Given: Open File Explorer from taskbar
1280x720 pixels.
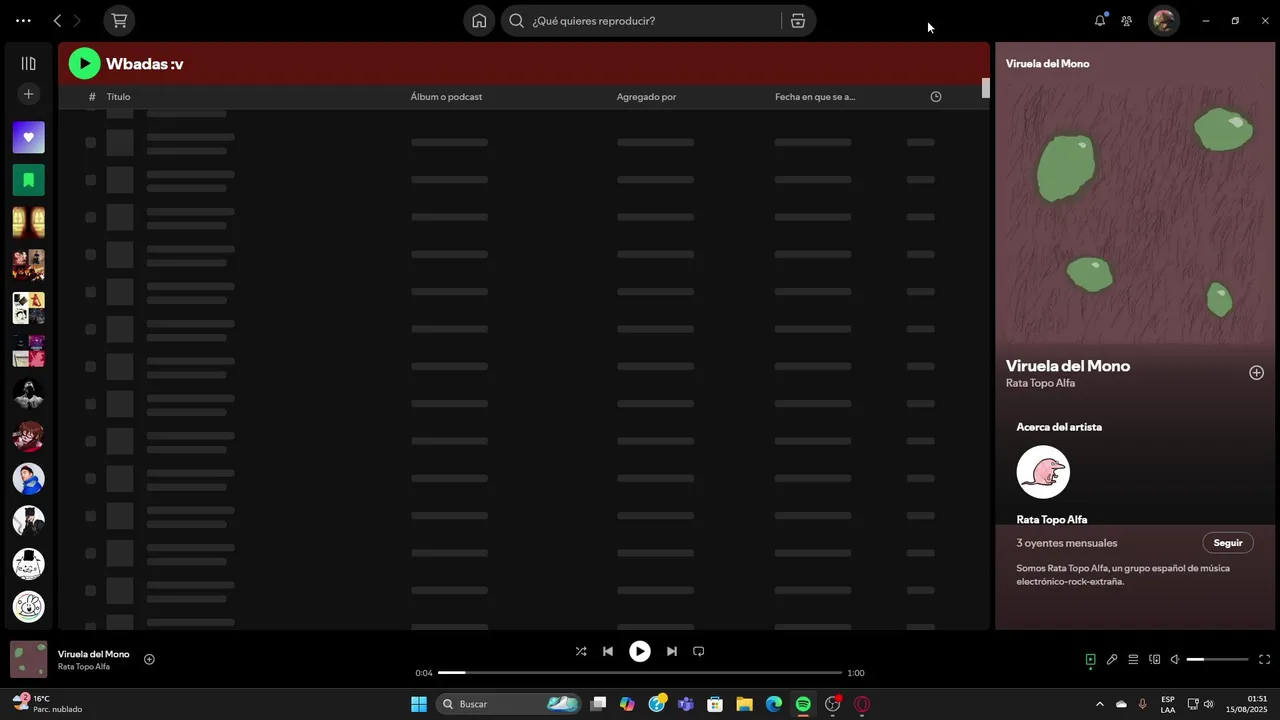Looking at the screenshot, I should click(744, 704).
